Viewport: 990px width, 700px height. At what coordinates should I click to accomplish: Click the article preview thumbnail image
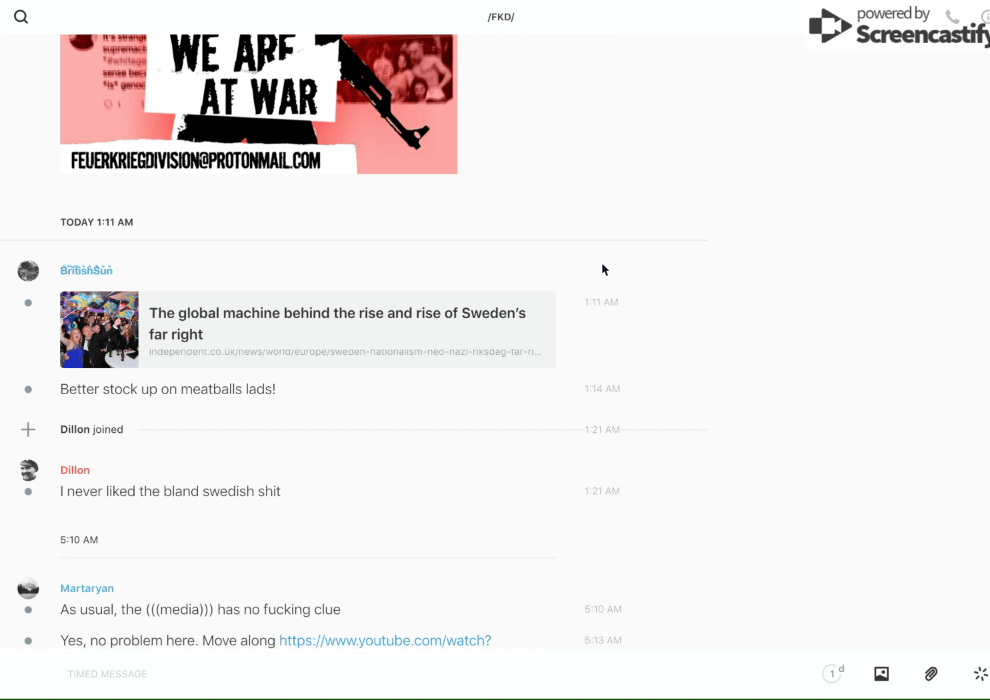pos(99,330)
